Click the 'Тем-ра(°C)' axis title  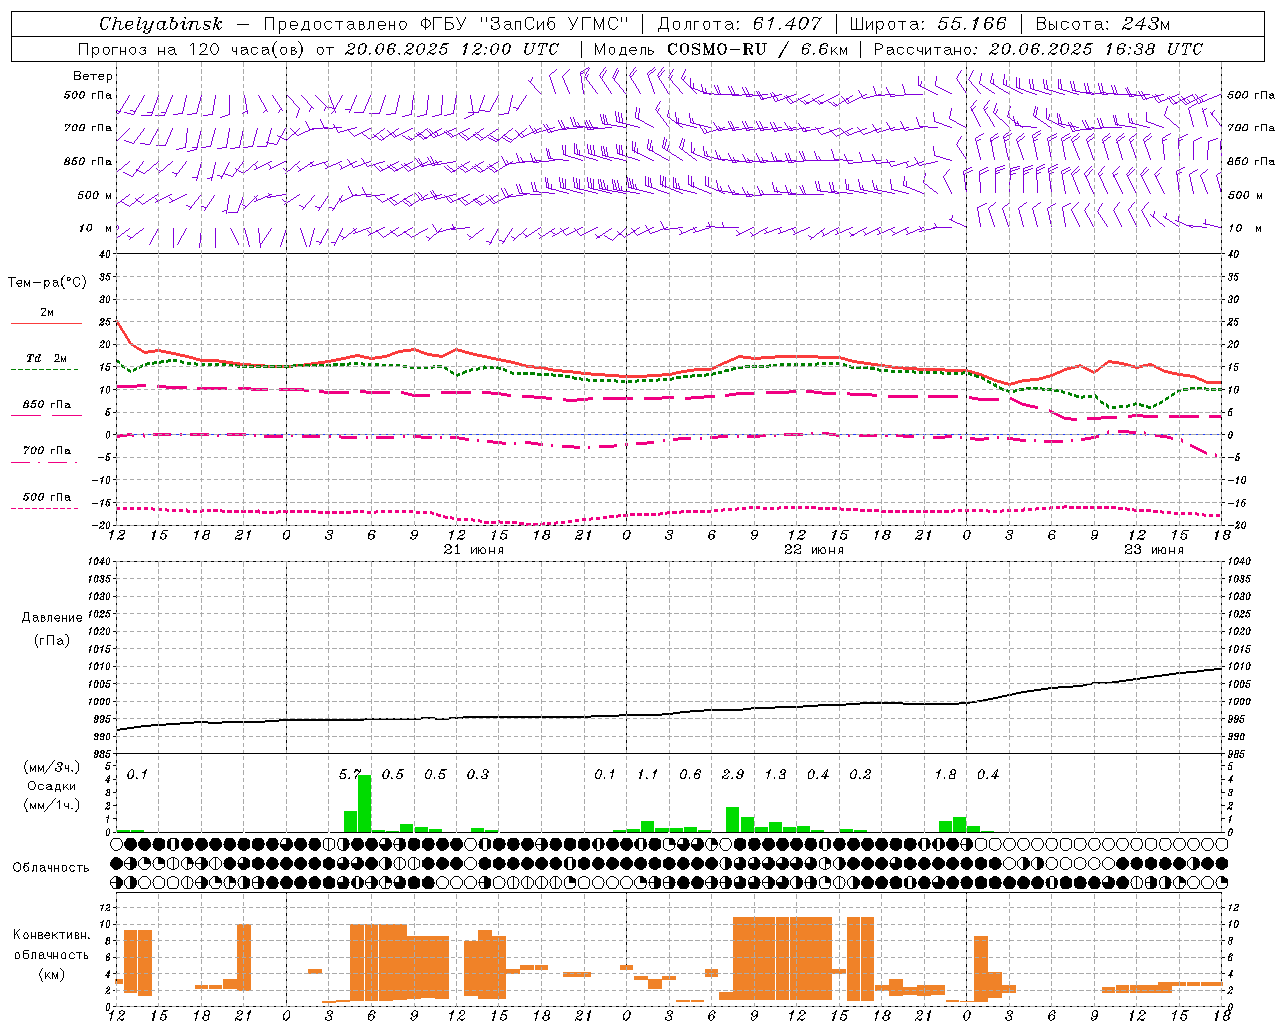click(x=47, y=283)
